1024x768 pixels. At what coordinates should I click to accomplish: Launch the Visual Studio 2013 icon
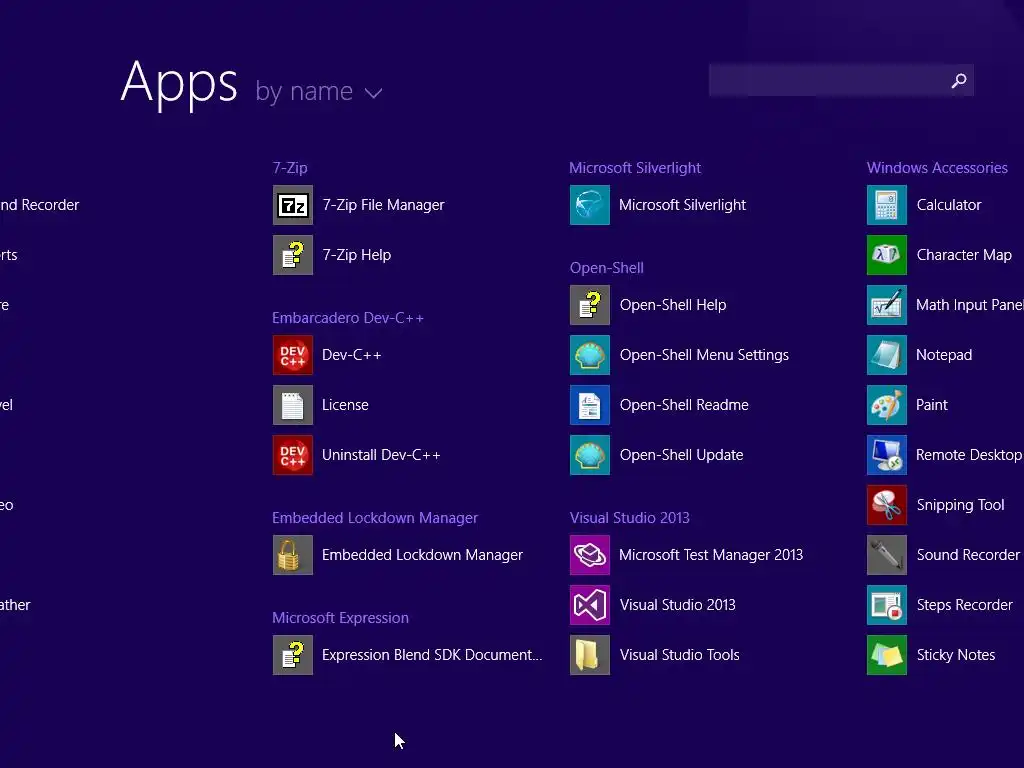(590, 605)
